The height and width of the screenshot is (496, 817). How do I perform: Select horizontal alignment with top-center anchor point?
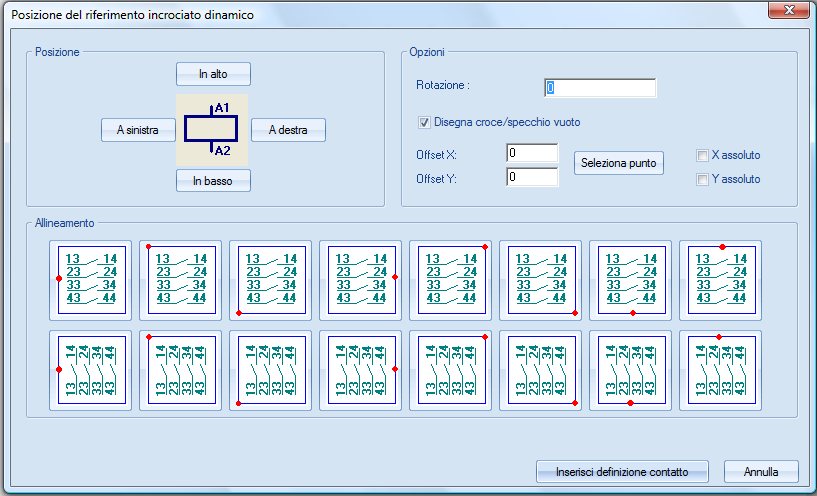721,280
